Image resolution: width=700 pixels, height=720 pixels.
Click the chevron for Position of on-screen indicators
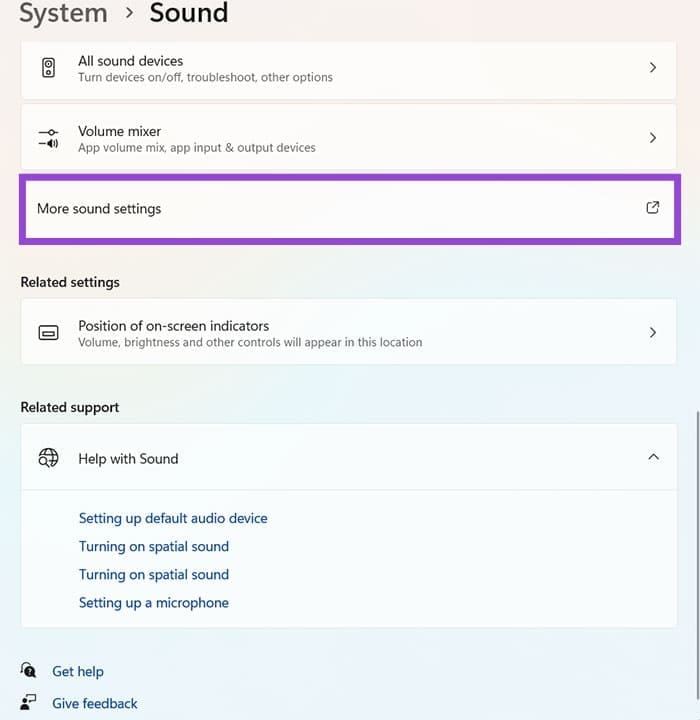point(653,332)
